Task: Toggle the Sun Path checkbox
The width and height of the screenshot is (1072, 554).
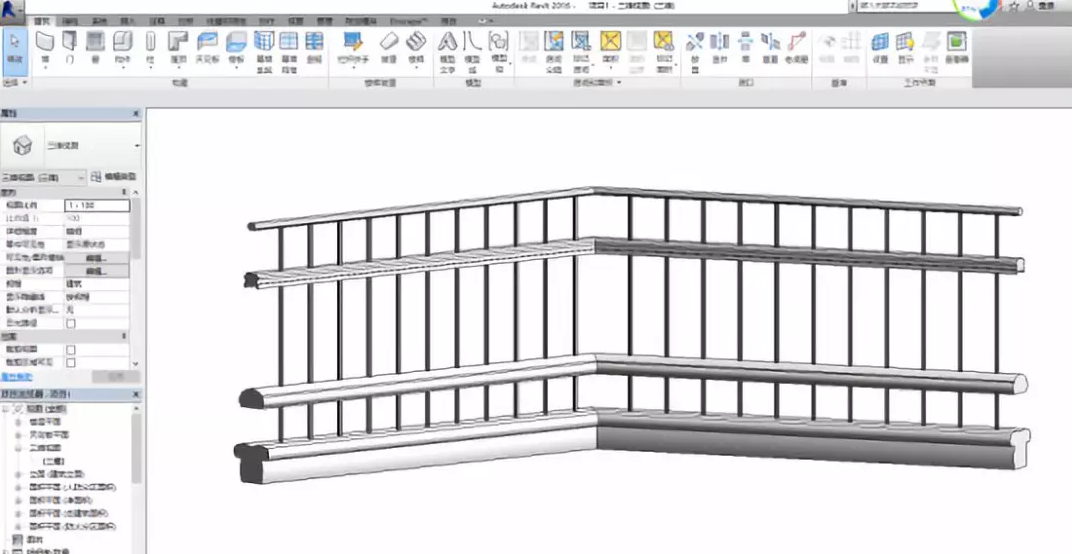Action: pos(70,324)
